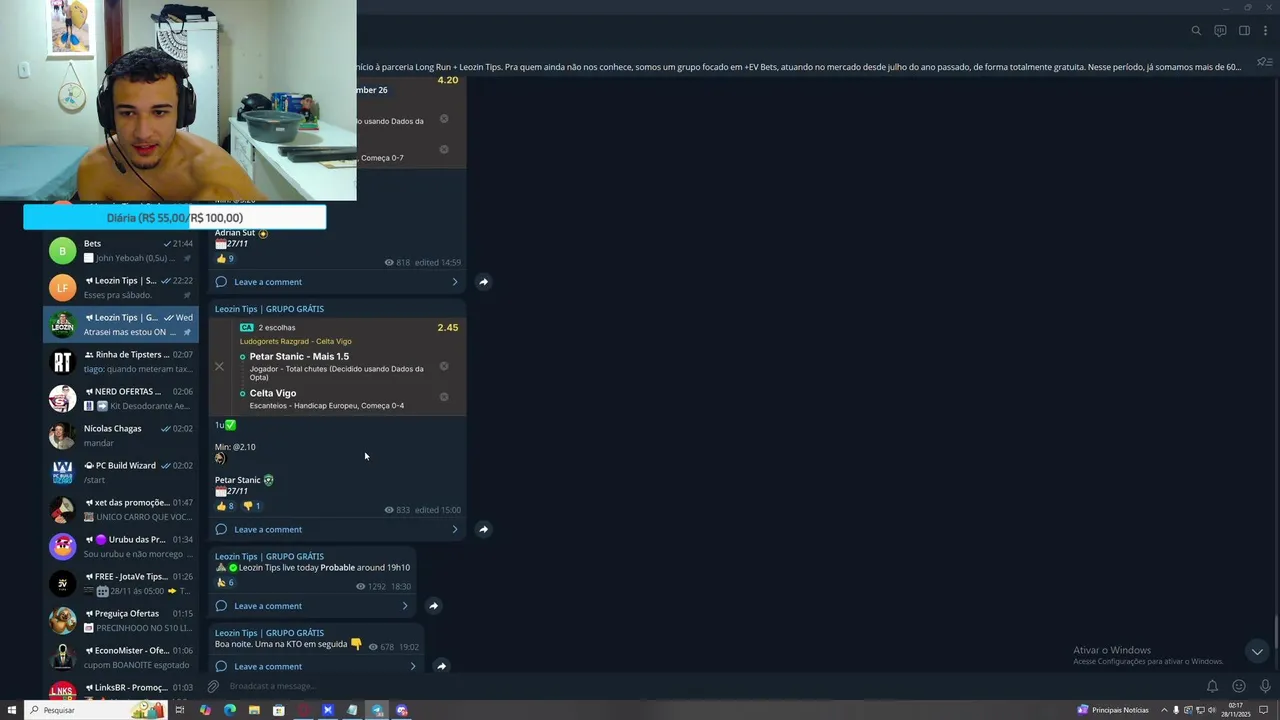Viewport: 1280px width, 720px height.
Task: Open the Bets chat
Action: (x=121, y=250)
